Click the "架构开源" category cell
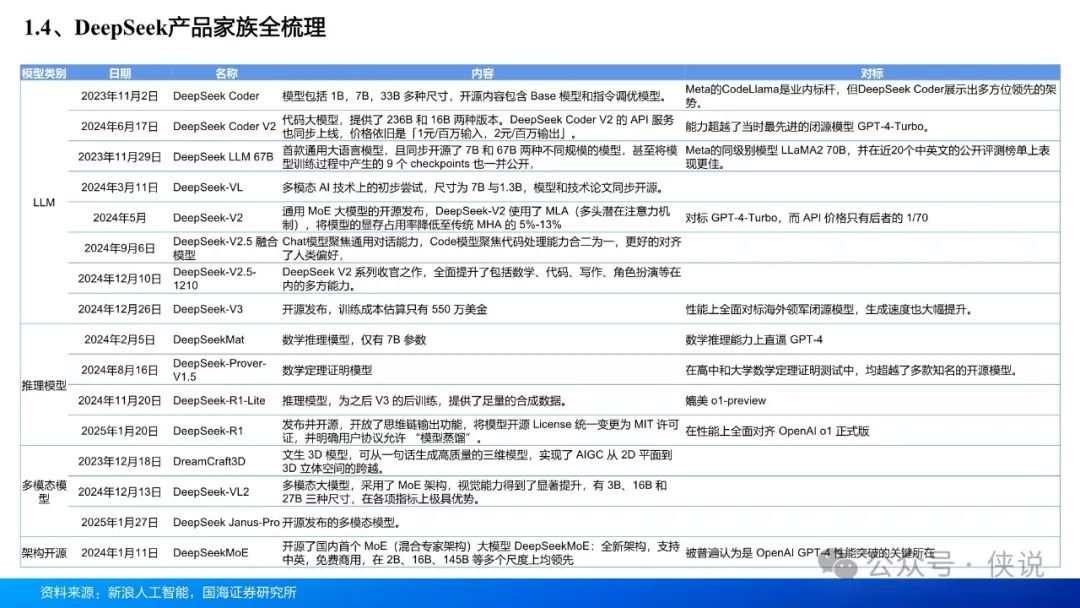Screen dimensions: 1080x608 click(x=44, y=553)
